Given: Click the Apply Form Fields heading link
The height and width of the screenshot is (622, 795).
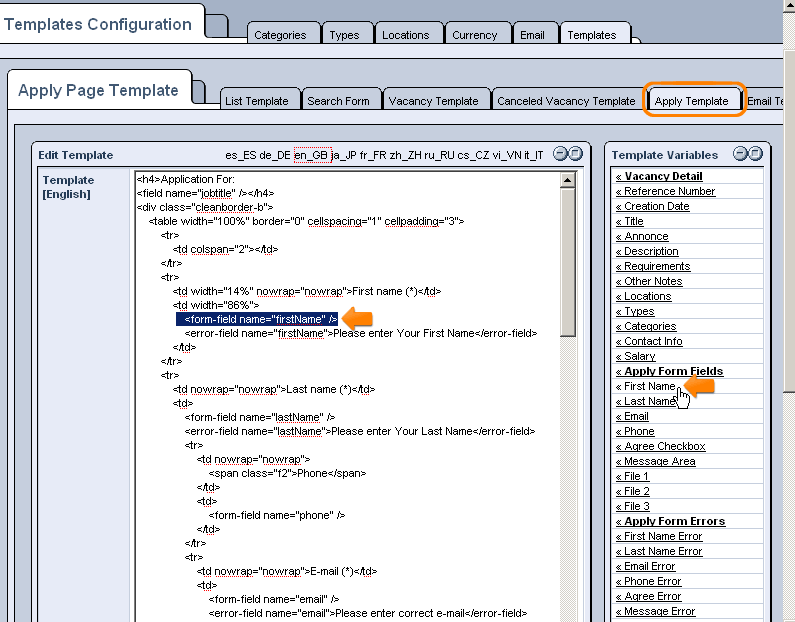Looking at the screenshot, I should pos(669,371).
